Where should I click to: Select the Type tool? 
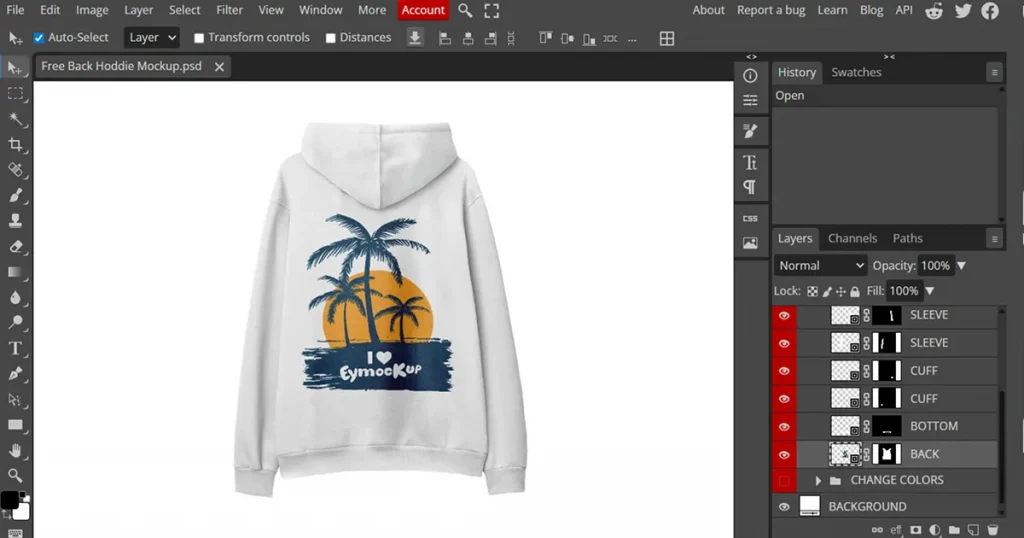coord(15,348)
